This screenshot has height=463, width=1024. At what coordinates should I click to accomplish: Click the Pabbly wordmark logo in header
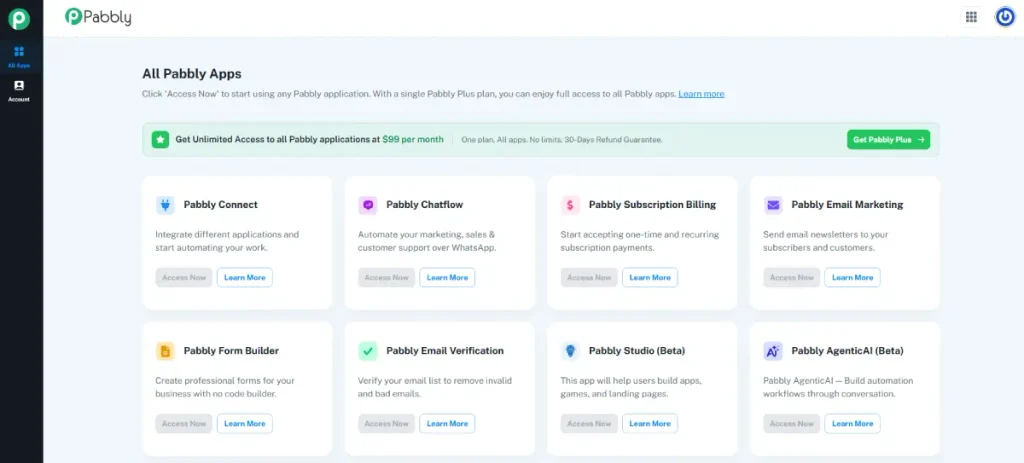pos(98,17)
